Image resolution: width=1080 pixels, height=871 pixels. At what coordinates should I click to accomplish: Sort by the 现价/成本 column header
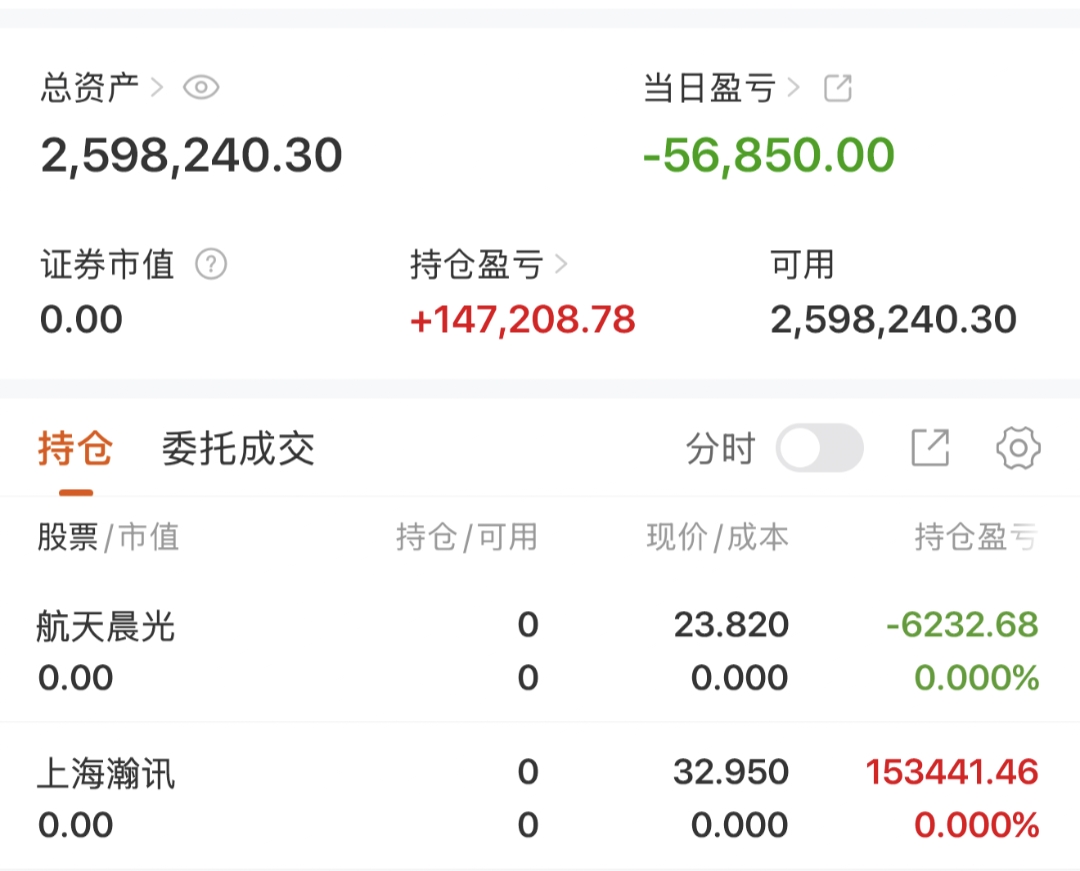coord(717,538)
